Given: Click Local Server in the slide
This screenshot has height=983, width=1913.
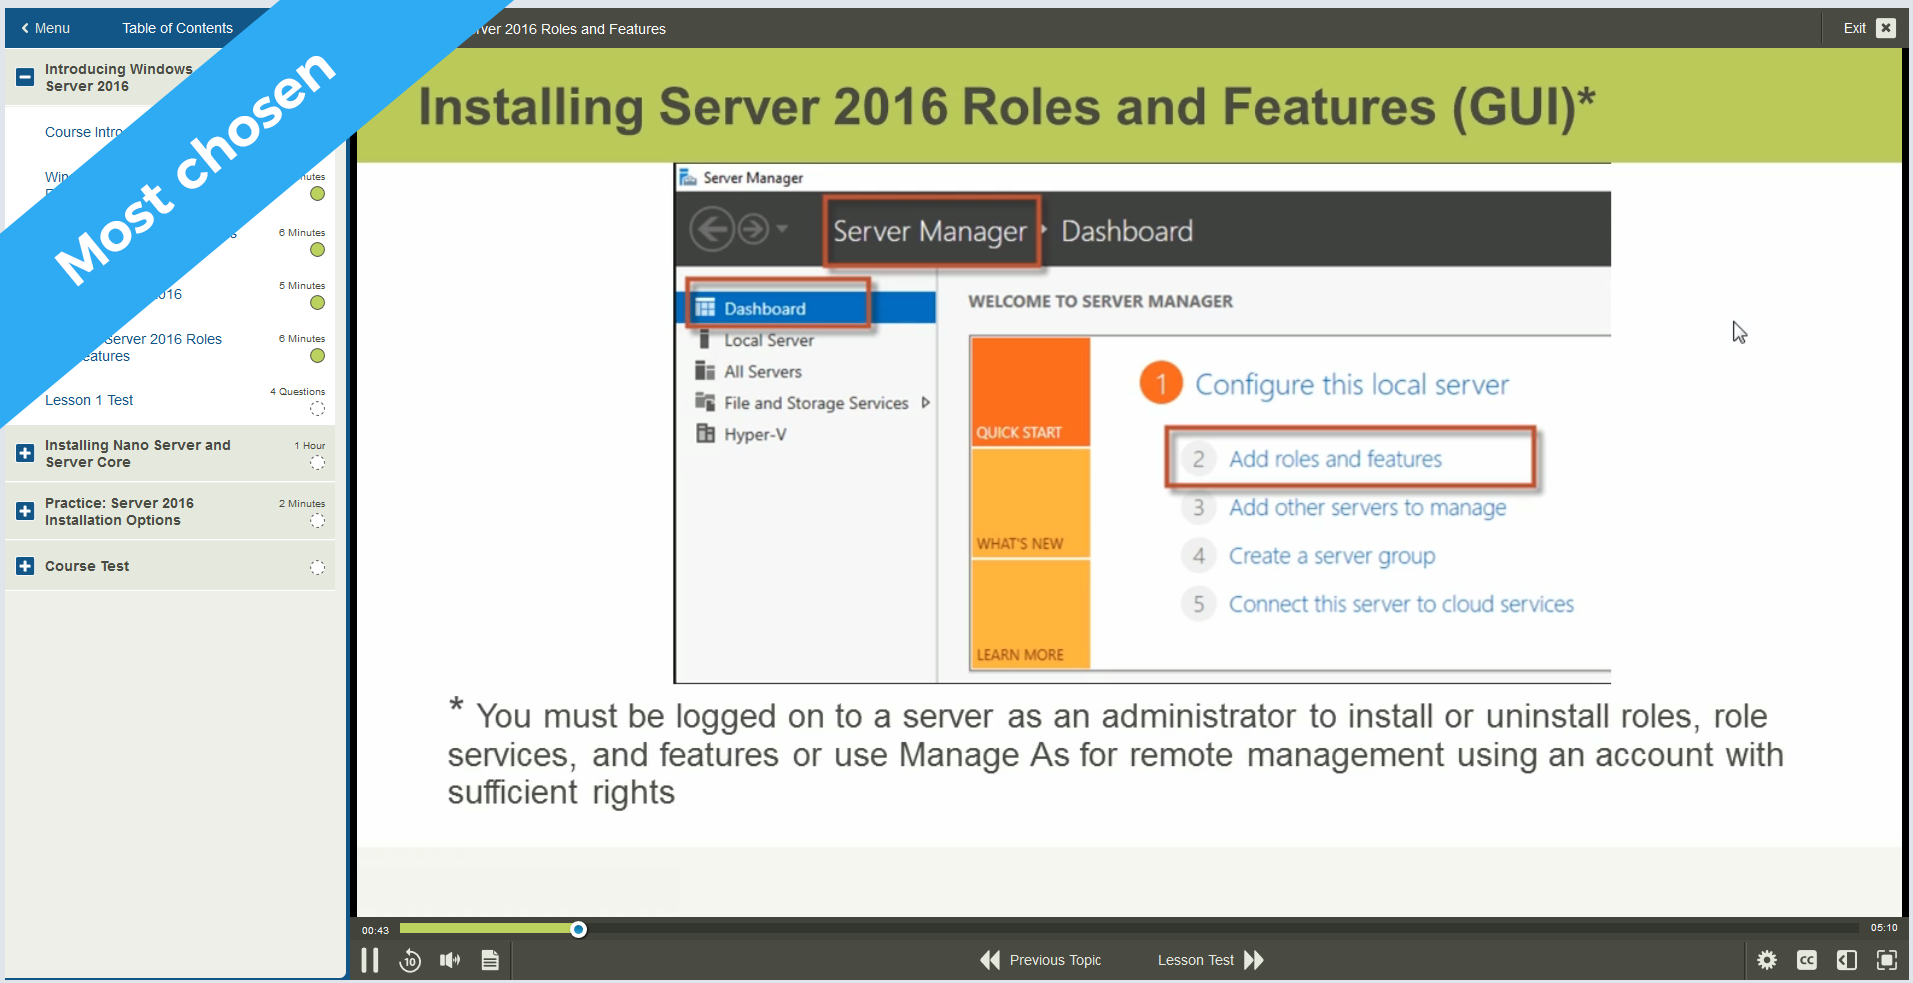Looking at the screenshot, I should [769, 340].
